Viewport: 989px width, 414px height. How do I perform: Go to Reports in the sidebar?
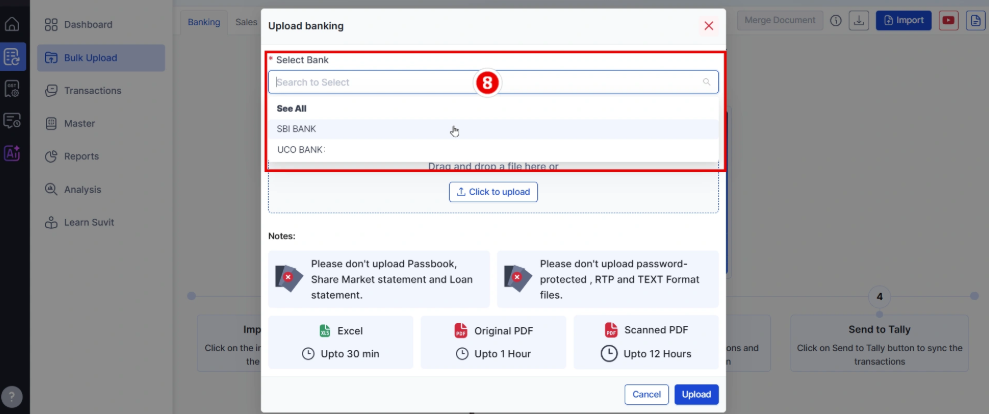click(81, 156)
